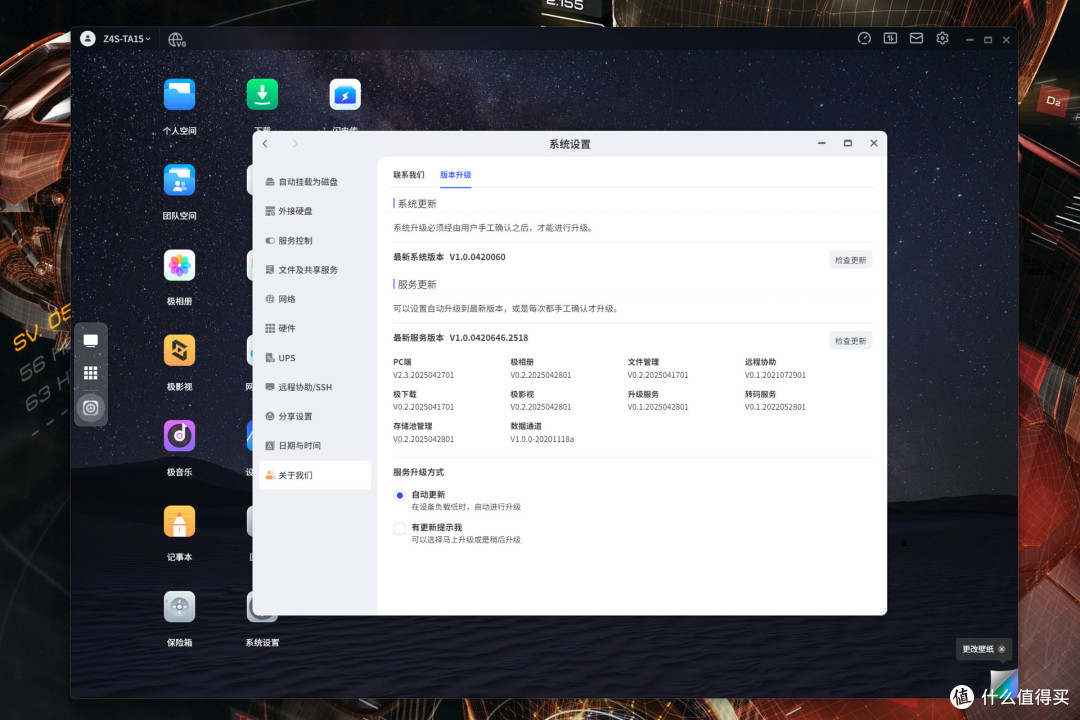Open the performance gauge icon in top bar
Image resolution: width=1080 pixels, height=720 pixels.
[864, 39]
